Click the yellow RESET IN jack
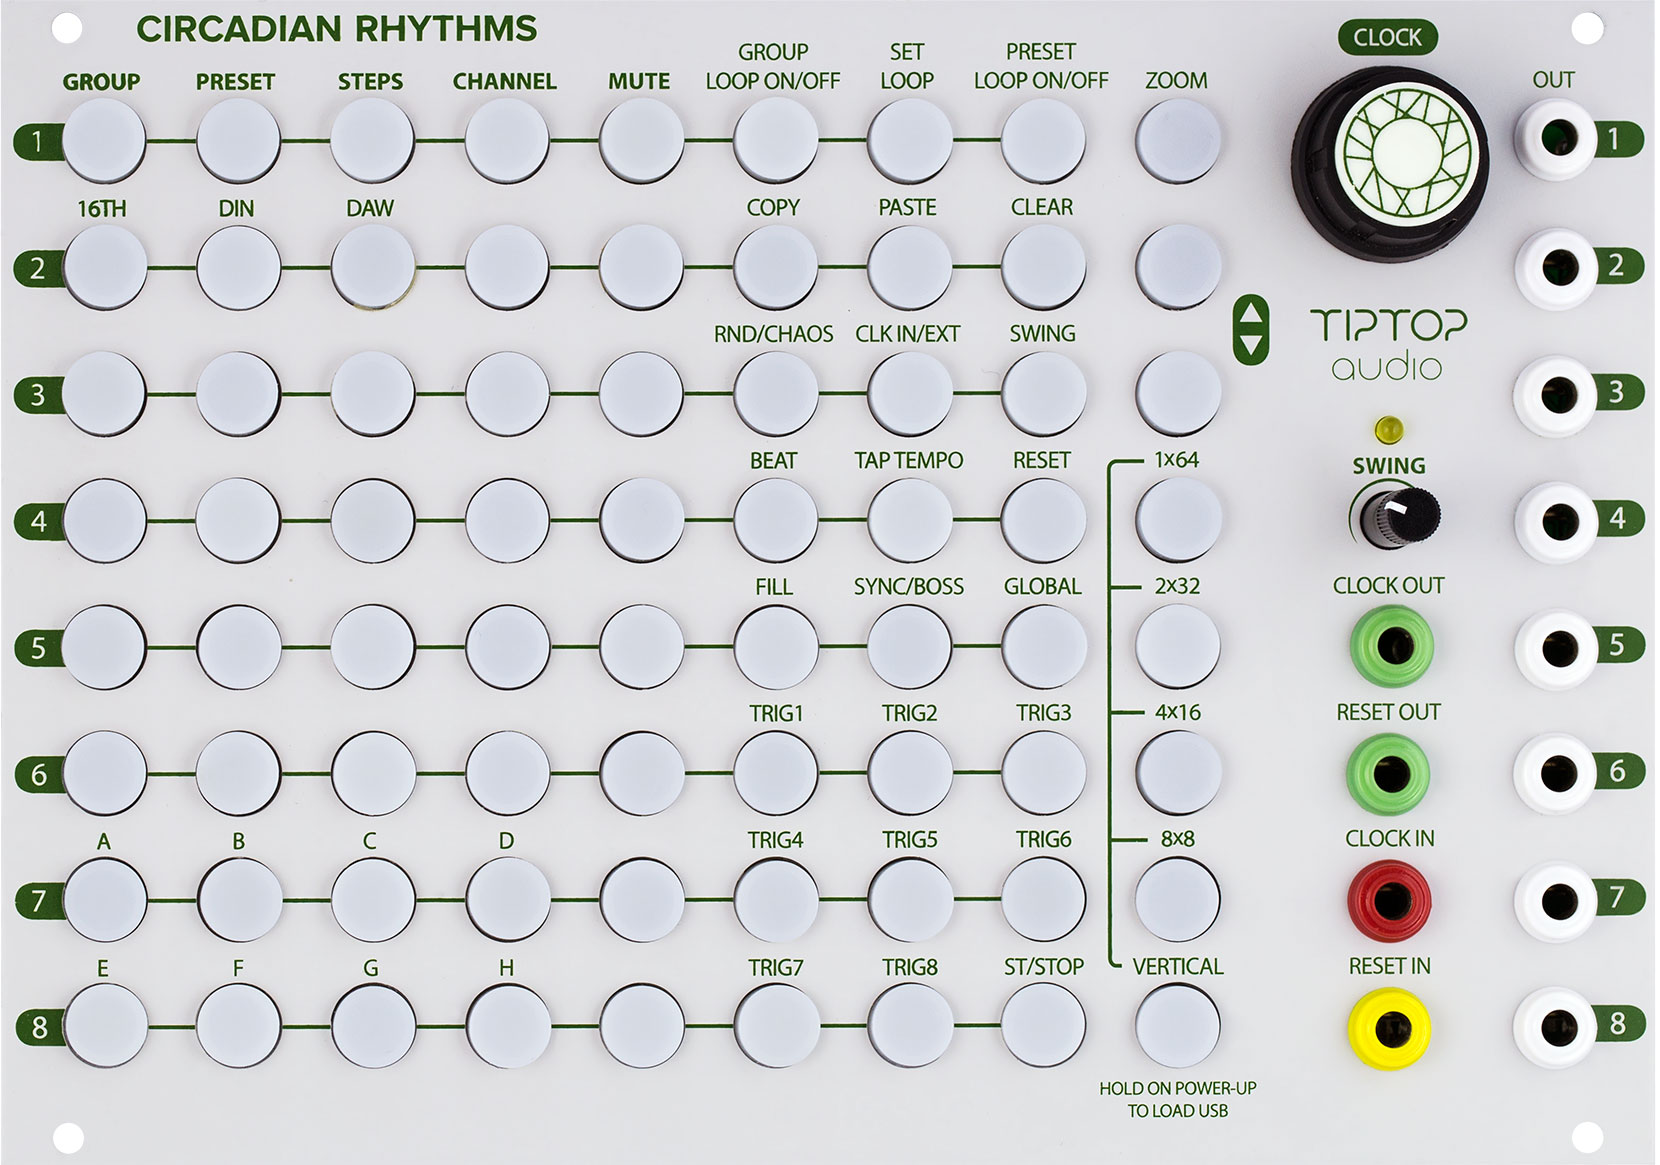The width and height of the screenshot is (1660, 1165). pyautogui.click(x=1390, y=1027)
